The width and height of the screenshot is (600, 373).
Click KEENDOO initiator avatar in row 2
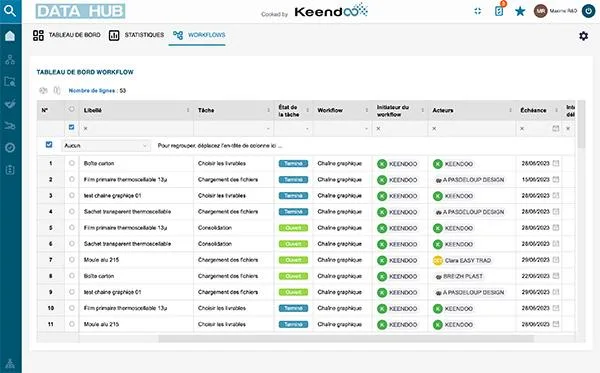pyautogui.click(x=382, y=180)
